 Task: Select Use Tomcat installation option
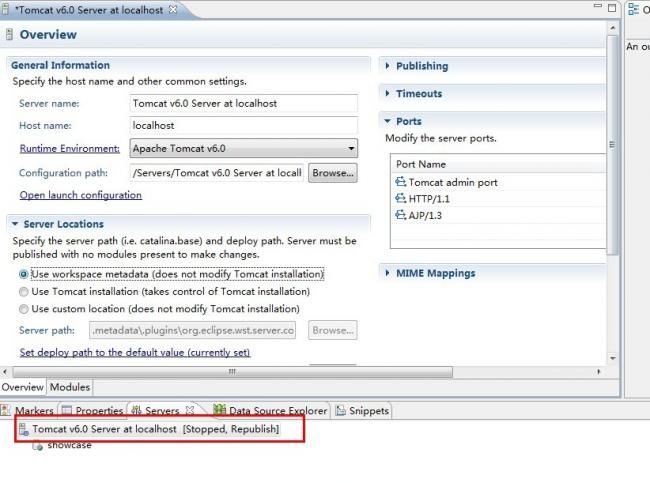pyautogui.click(x=24, y=291)
